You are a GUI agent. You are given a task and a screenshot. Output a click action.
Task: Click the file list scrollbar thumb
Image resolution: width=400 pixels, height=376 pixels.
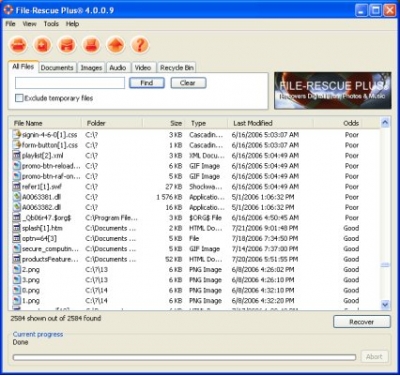point(385,265)
